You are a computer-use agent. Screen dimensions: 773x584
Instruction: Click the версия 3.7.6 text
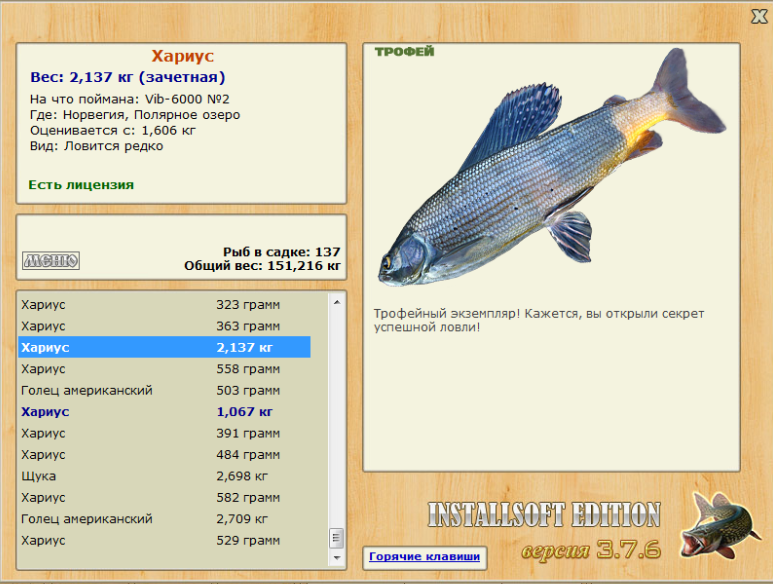[591, 550]
